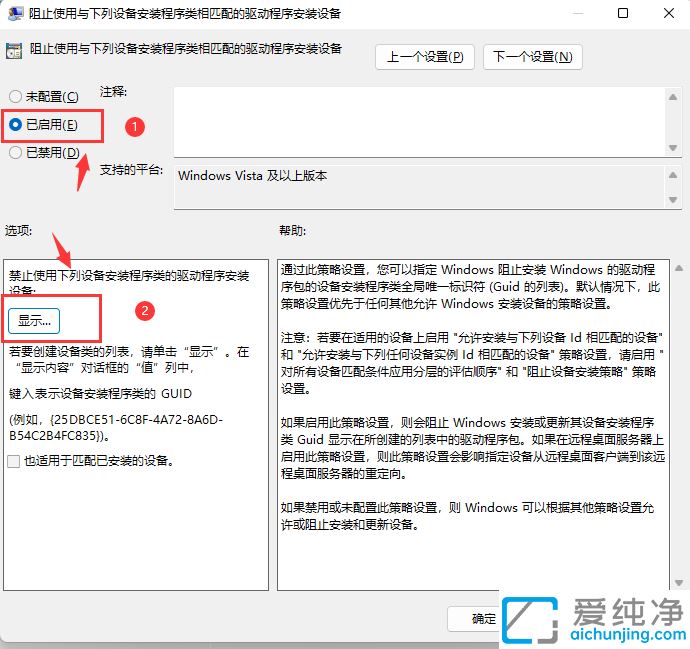Click the 若要创建设备类的列表 instruction text
The width and height of the screenshot is (690, 649).
[x=129, y=359]
